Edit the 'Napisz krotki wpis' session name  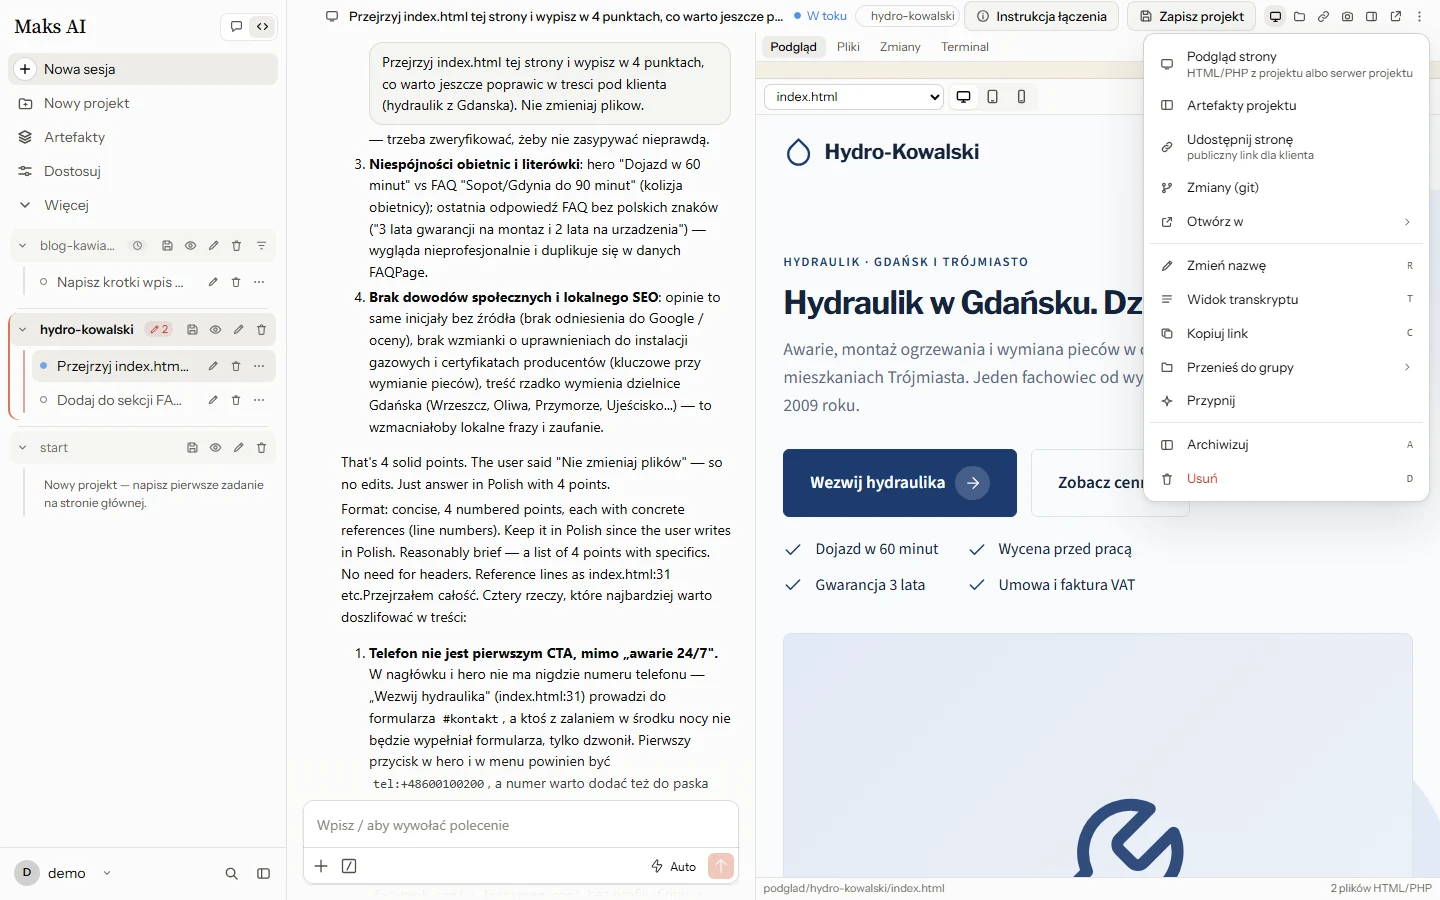click(x=213, y=282)
